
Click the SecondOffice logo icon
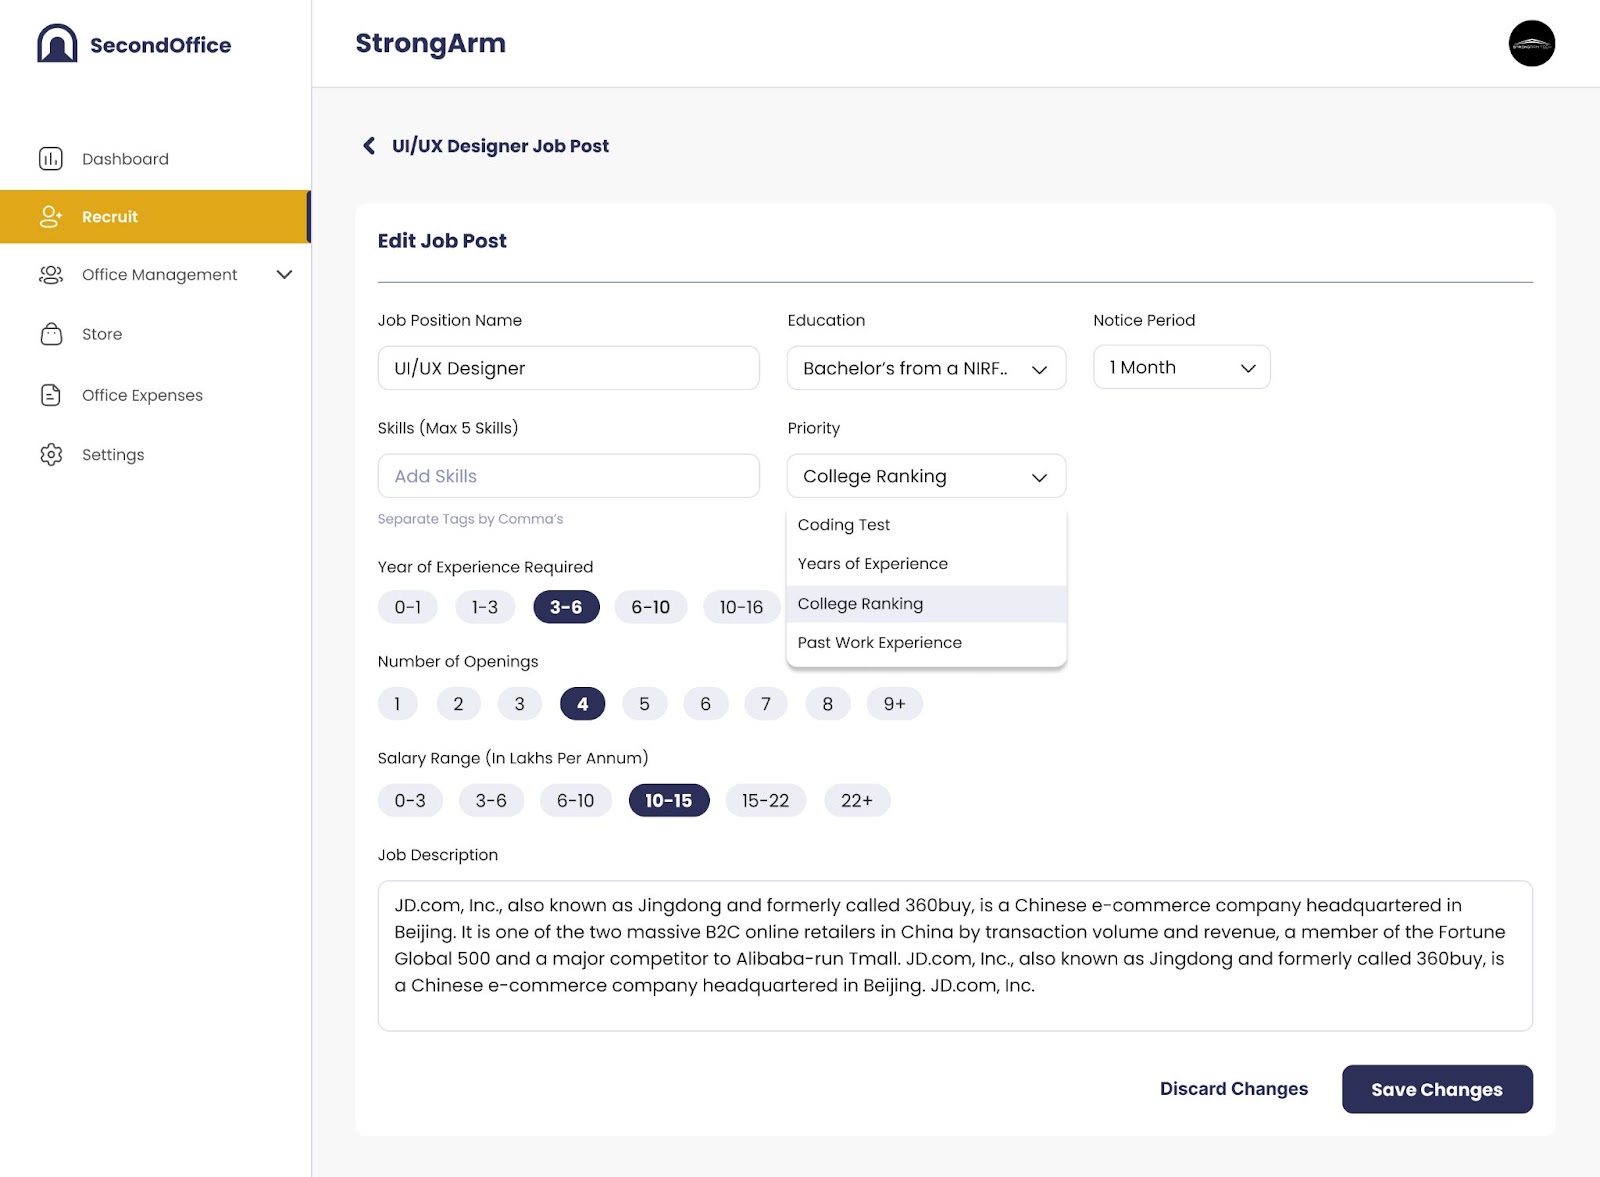[57, 44]
